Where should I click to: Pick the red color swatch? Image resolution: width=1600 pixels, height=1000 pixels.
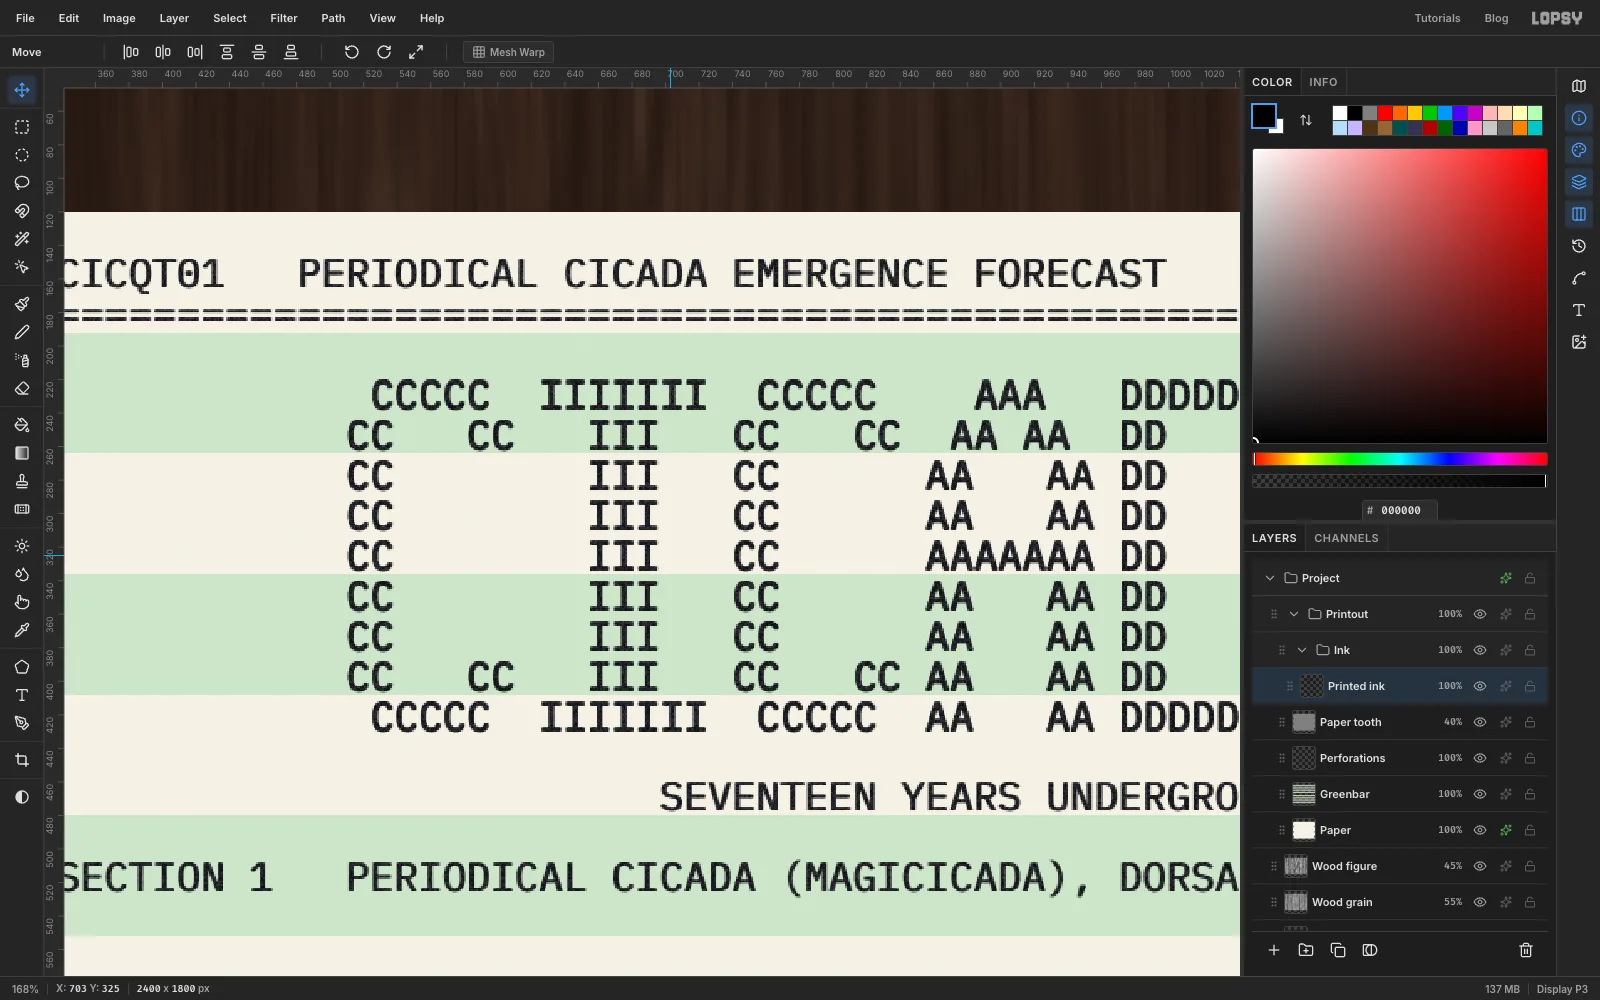point(1385,113)
